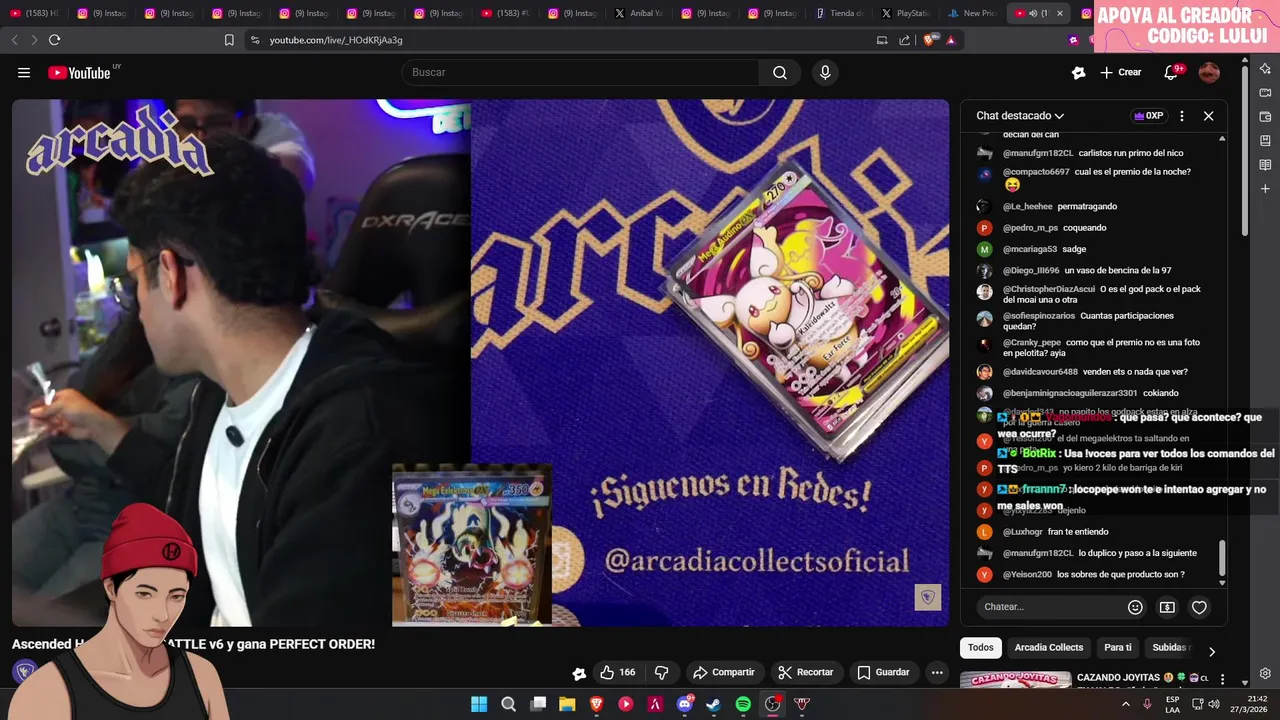Open the CAZANDO JOYITAS video thumbnail
The image size is (1280, 720).
[x=1014, y=681]
